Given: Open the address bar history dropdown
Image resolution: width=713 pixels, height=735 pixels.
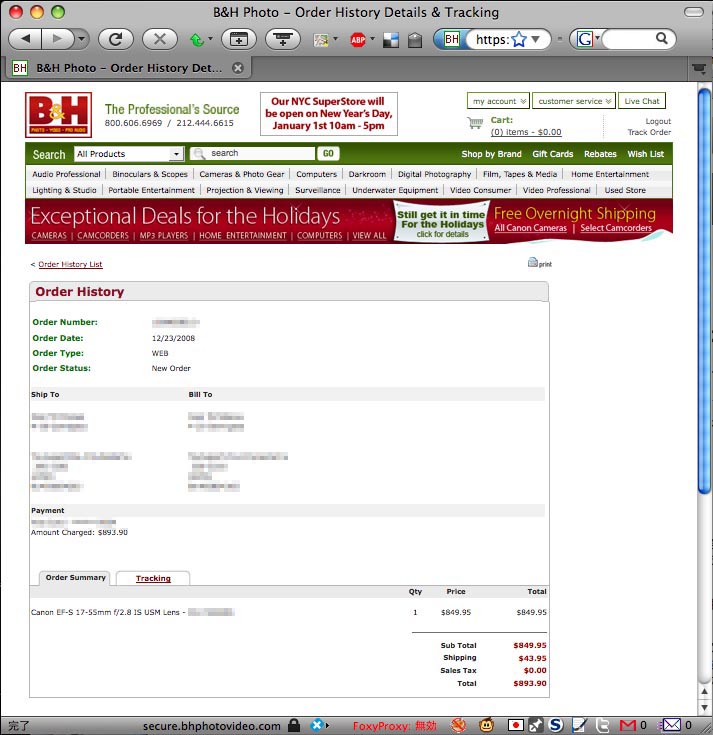Looking at the screenshot, I should point(536,39).
